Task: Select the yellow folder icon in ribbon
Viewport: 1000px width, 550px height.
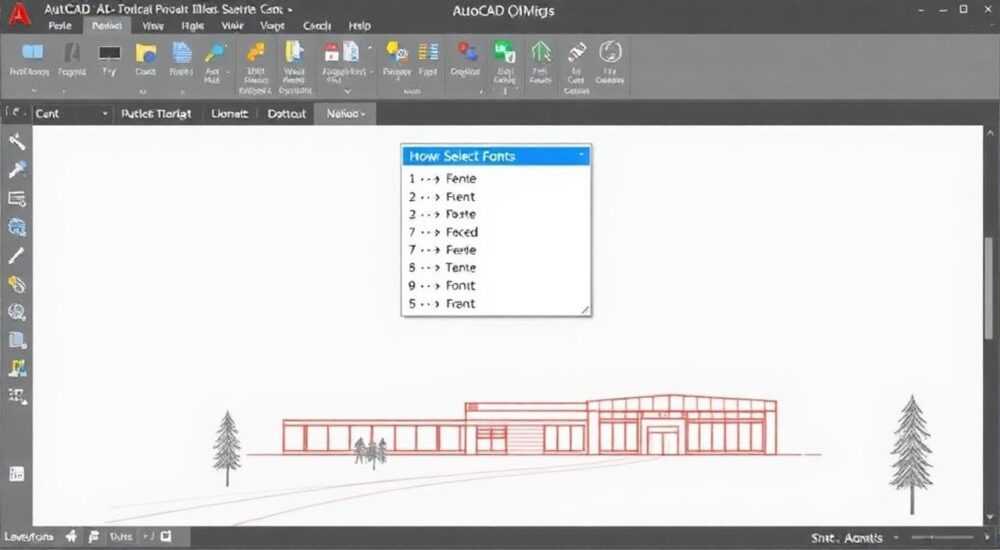Action: click(145, 54)
